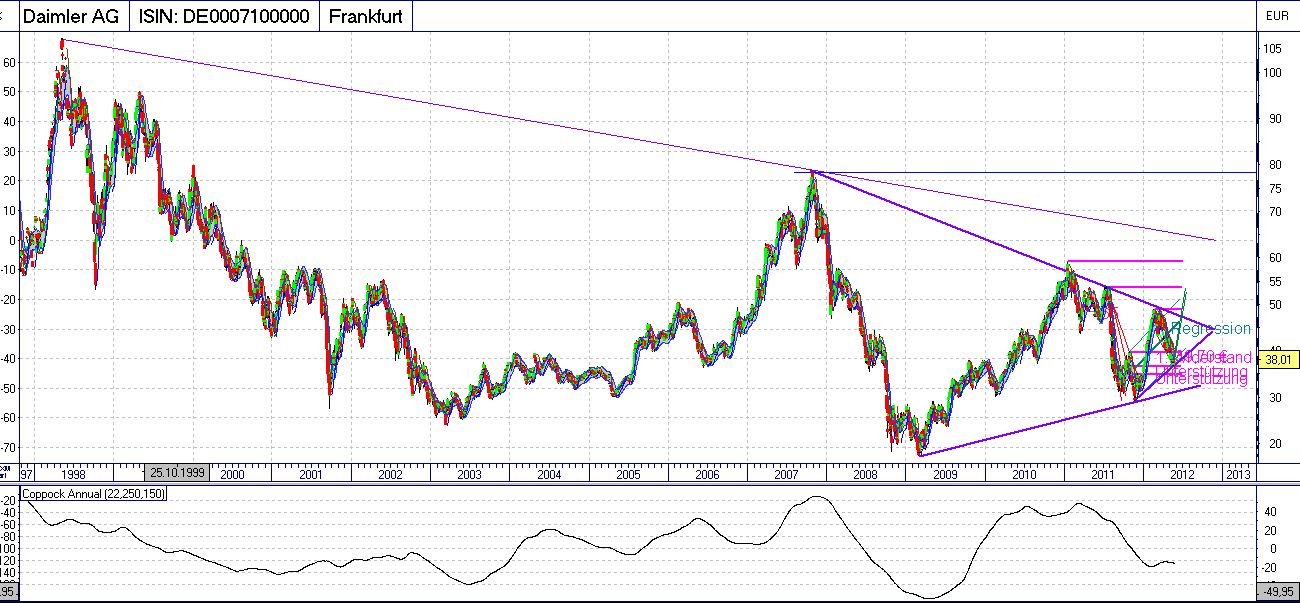Viewport: 1300px width, 603px height.
Task: Click the '55' value on right price scale
Action: (x=1273, y=281)
